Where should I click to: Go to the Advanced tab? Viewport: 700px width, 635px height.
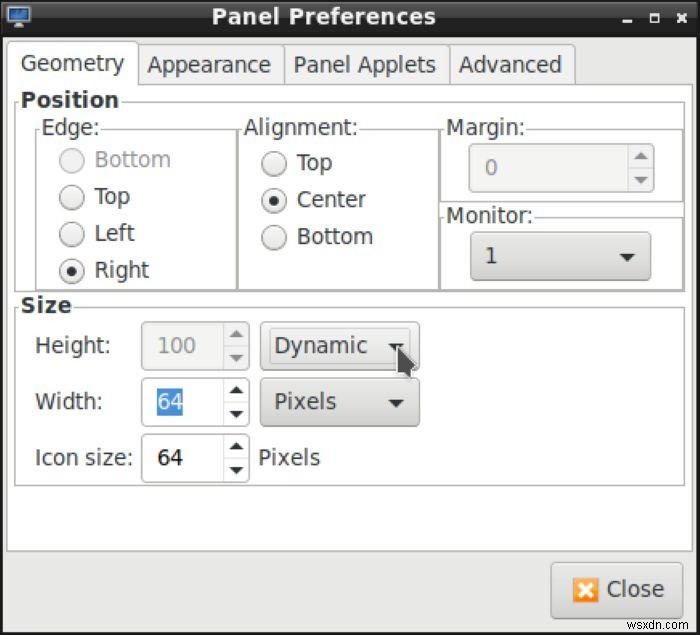pyautogui.click(x=510, y=65)
